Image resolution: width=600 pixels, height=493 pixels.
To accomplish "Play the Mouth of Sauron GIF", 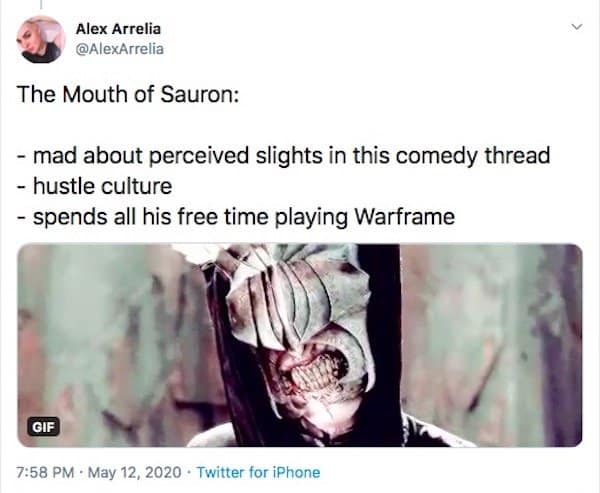I will pos(300,345).
